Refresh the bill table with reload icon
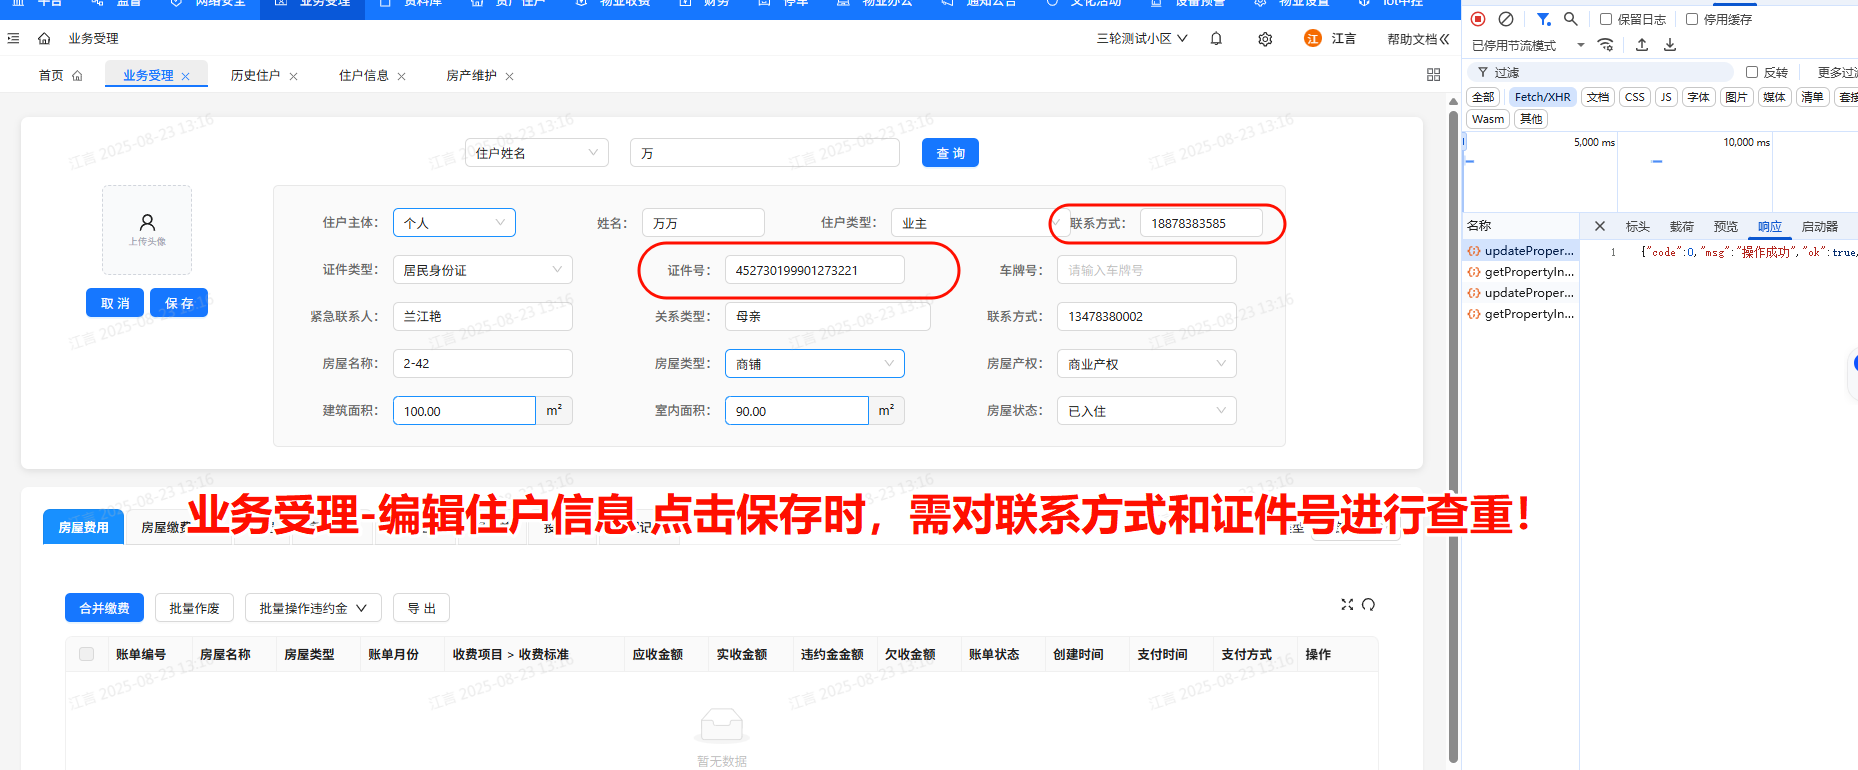Viewport: 1858px width, 770px height. 1368,604
